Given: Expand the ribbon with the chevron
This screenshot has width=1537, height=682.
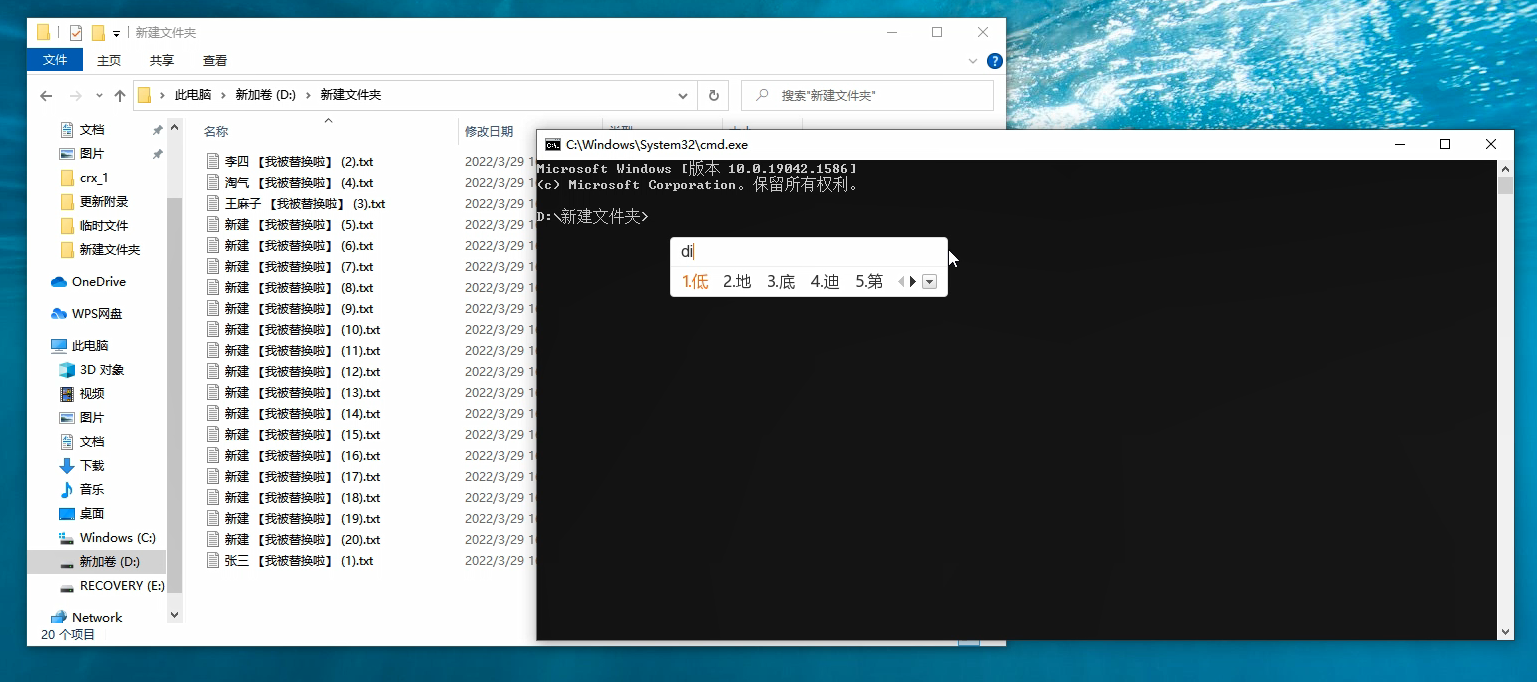Looking at the screenshot, I should (x=973, y=61).
